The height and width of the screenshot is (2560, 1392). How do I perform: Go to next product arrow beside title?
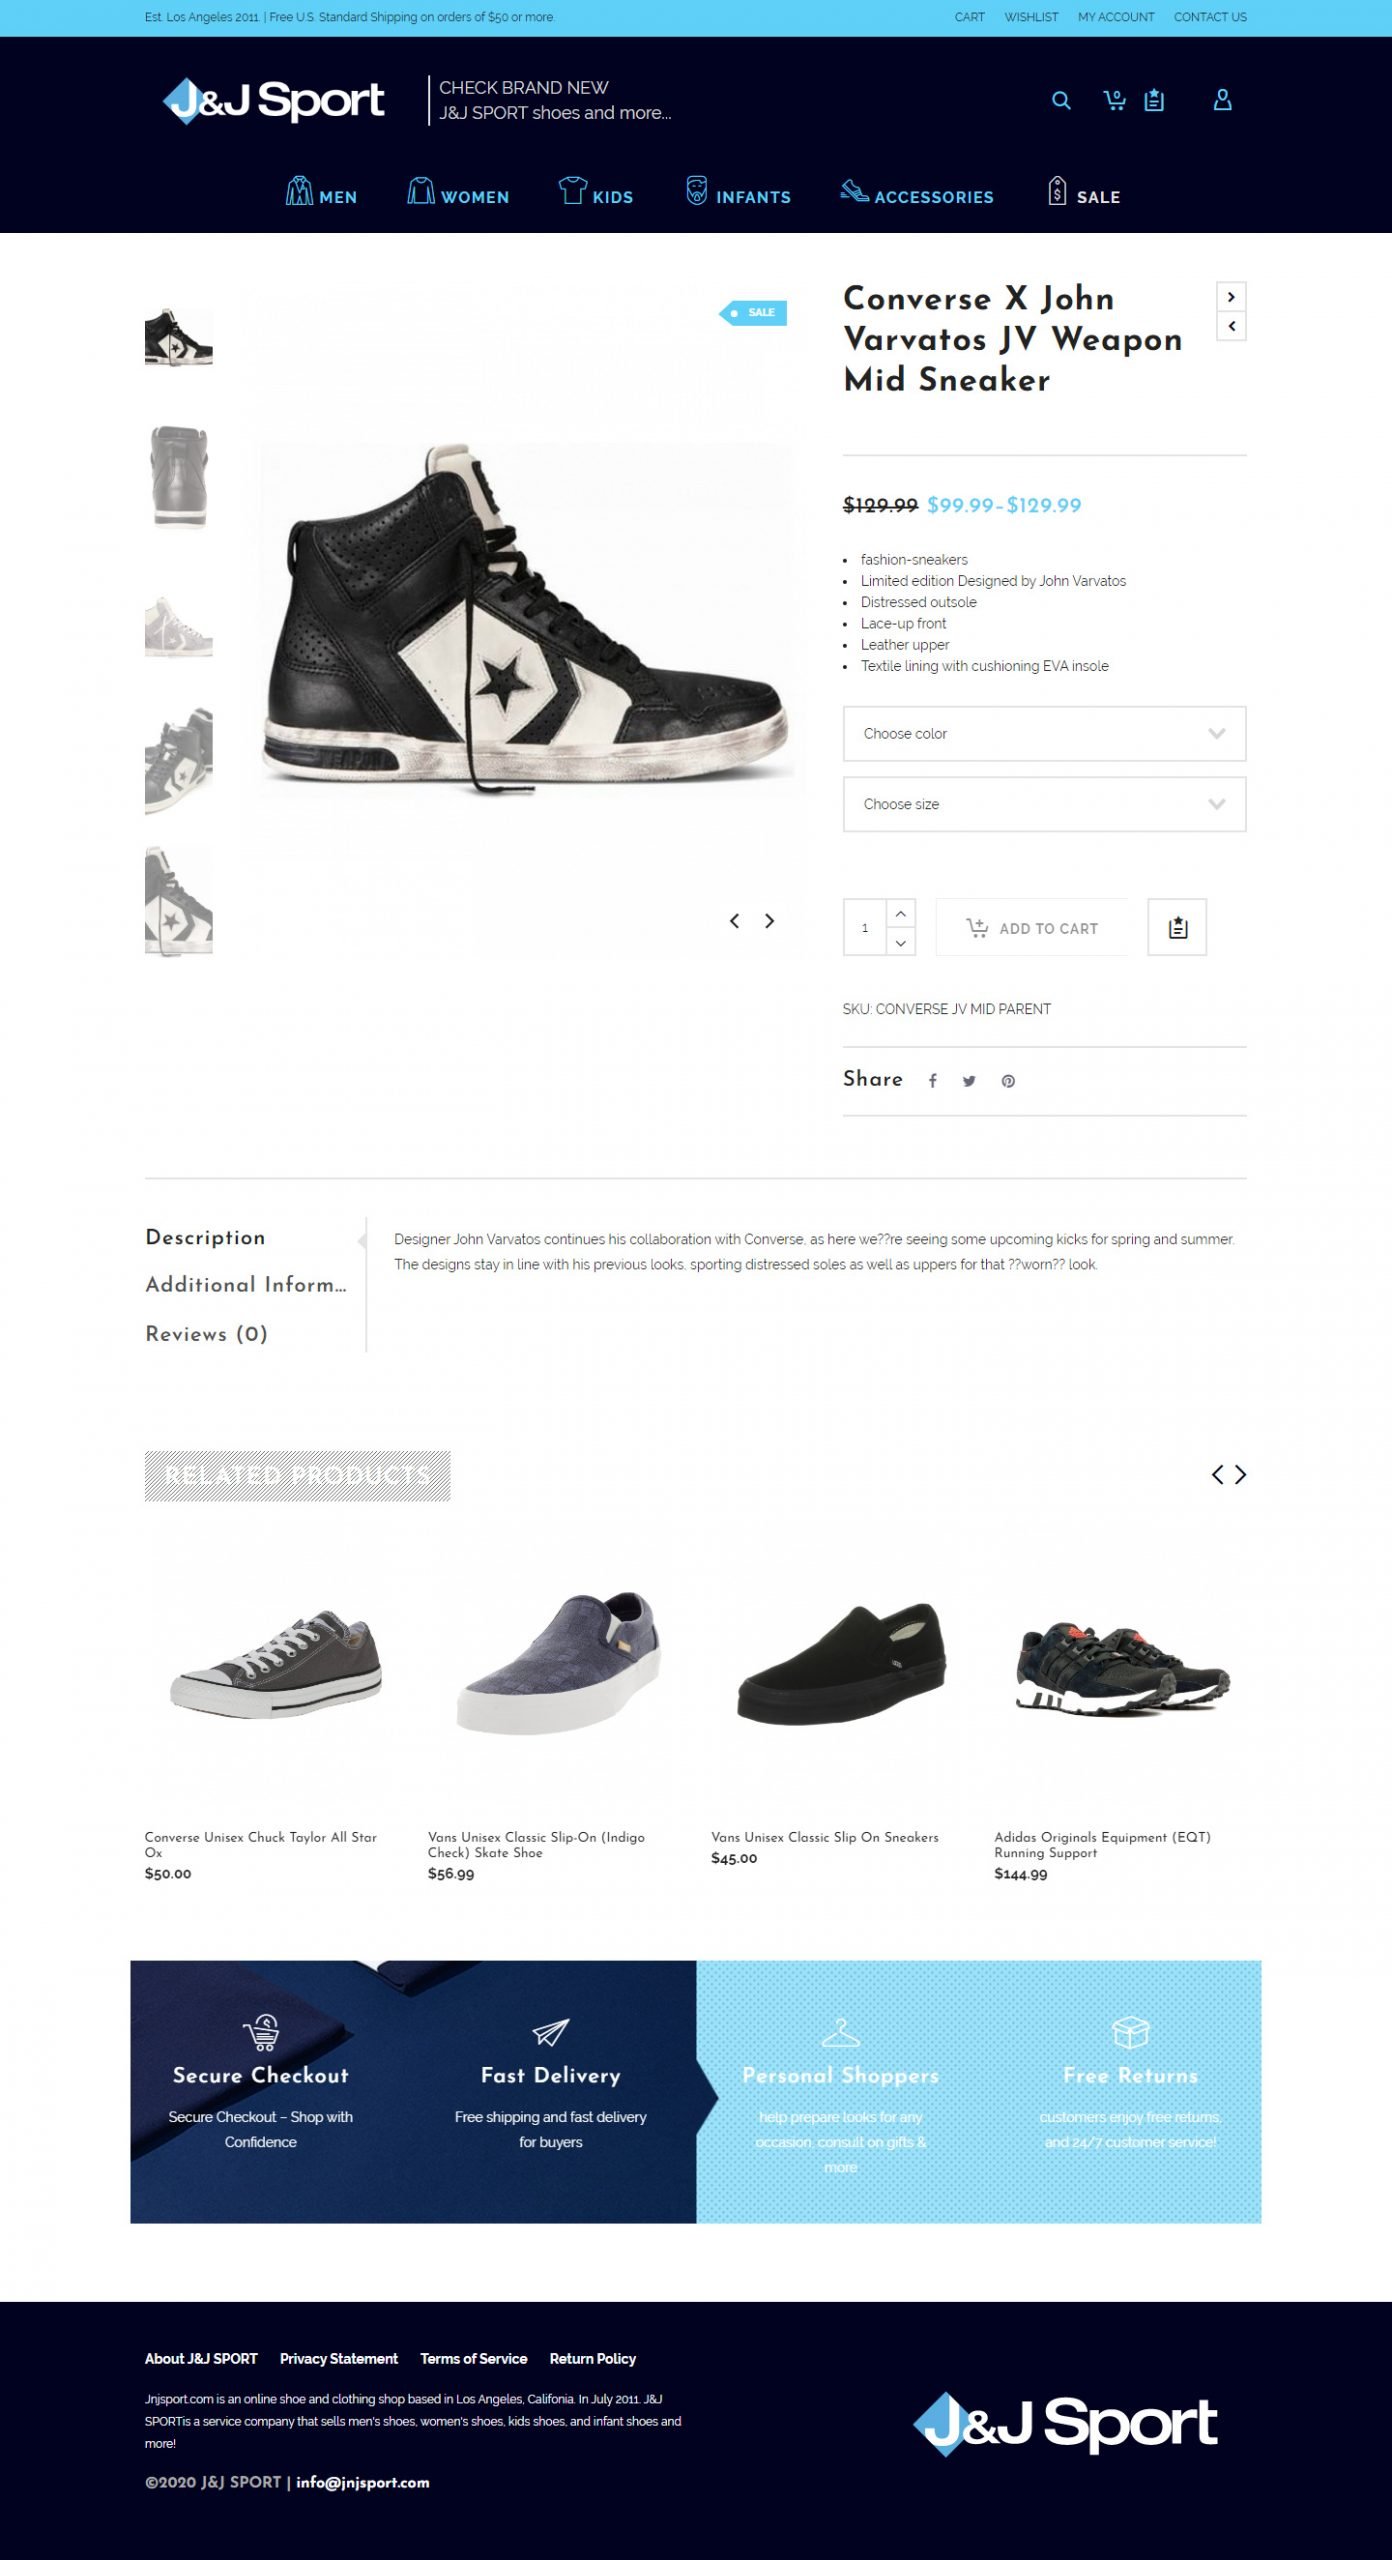click(x=1231, y=296)
